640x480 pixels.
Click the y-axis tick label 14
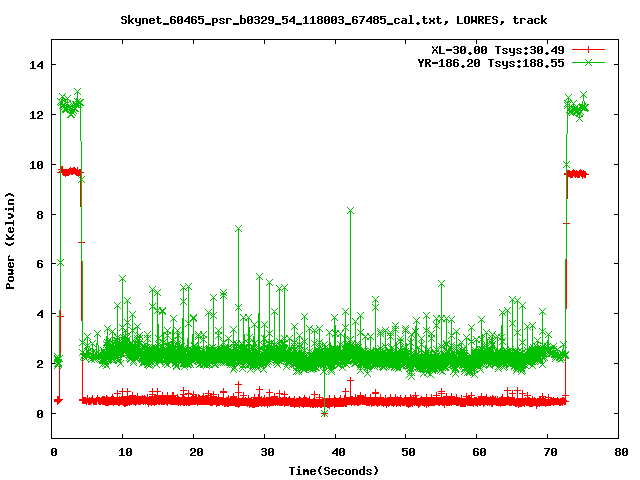pyautogui.click(x=36, y=65)
